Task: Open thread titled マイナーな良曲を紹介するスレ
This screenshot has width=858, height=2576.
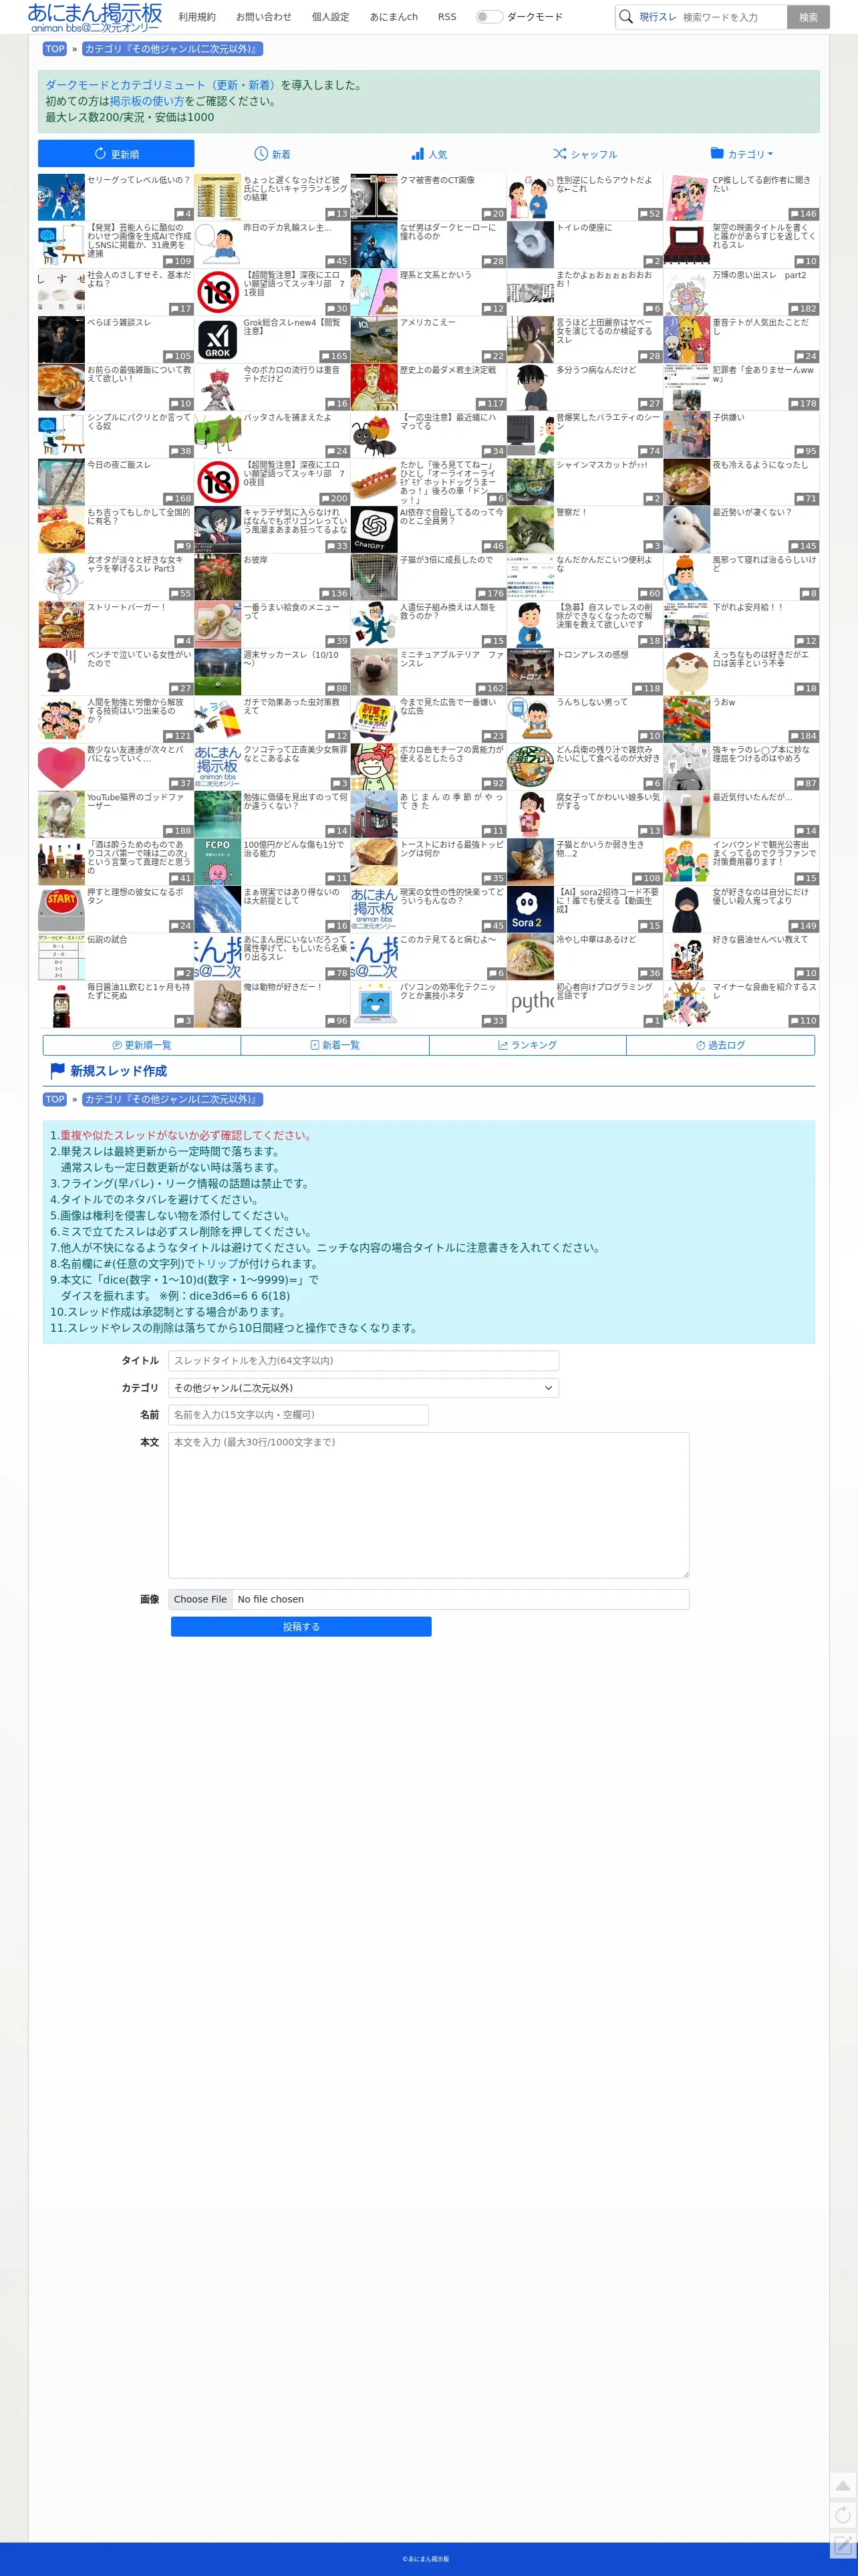Action: tap(764, 991)
